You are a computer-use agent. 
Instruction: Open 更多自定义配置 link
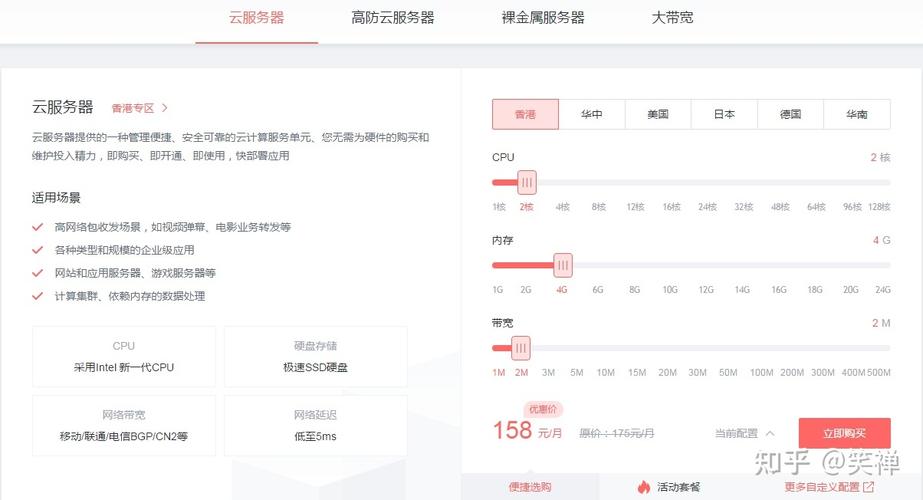[822, 487]
